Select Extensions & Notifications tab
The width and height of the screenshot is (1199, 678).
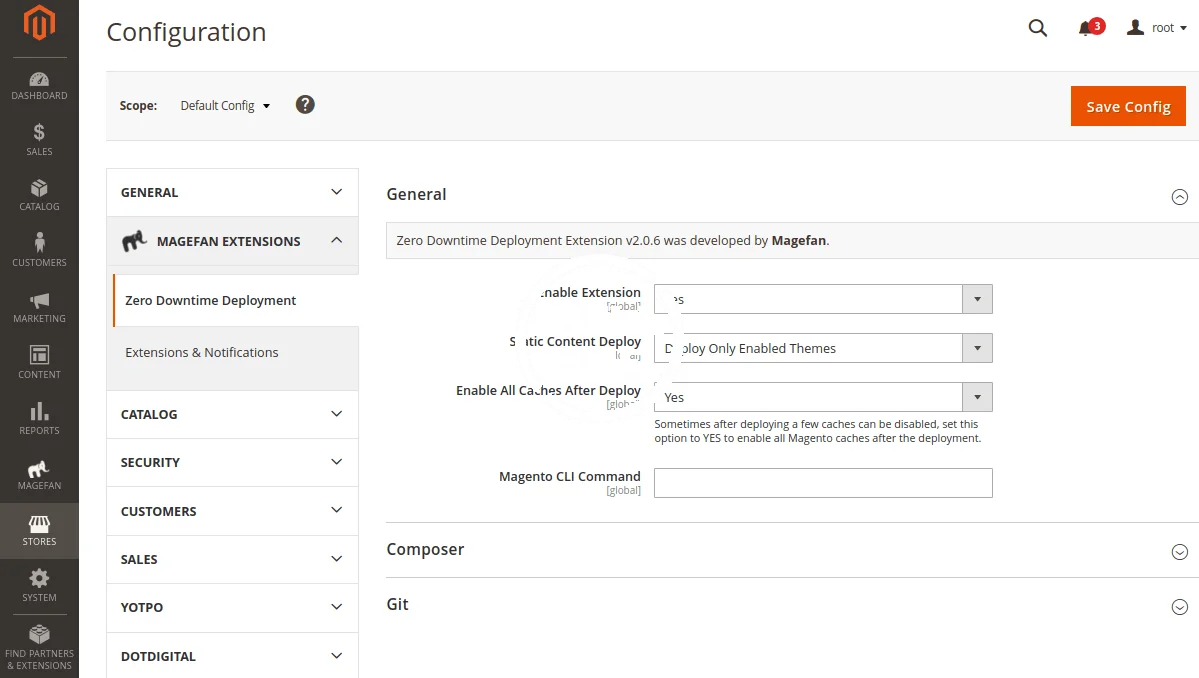coord(202,353)
